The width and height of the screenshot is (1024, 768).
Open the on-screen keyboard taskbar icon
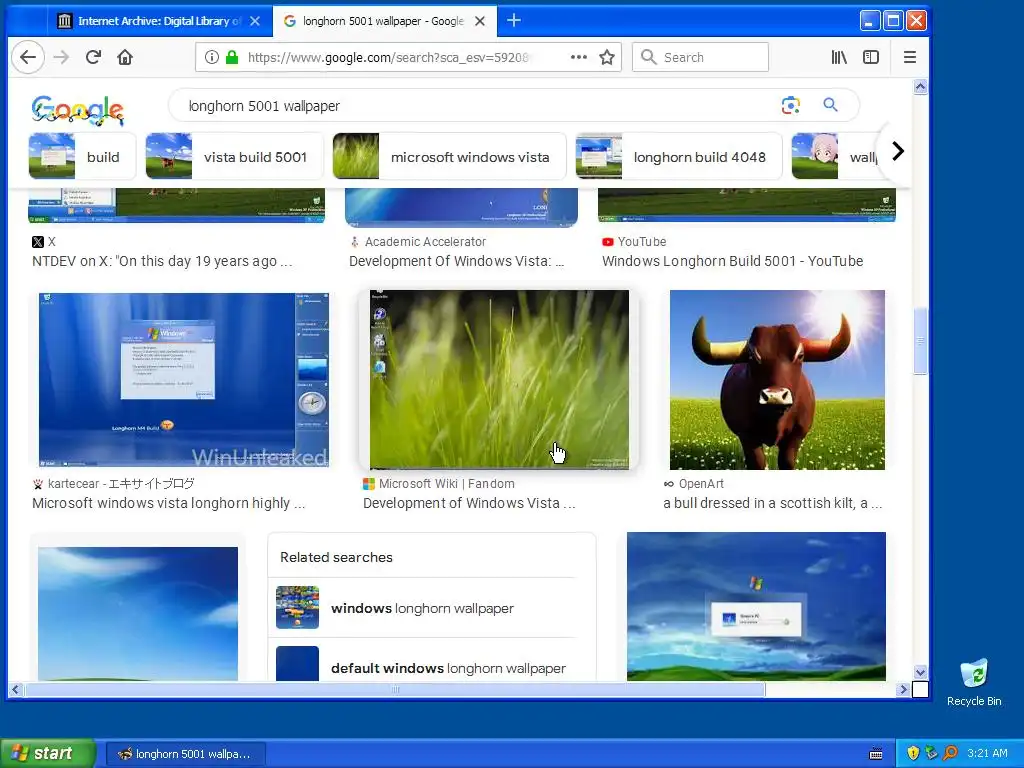tap(876, 754)
